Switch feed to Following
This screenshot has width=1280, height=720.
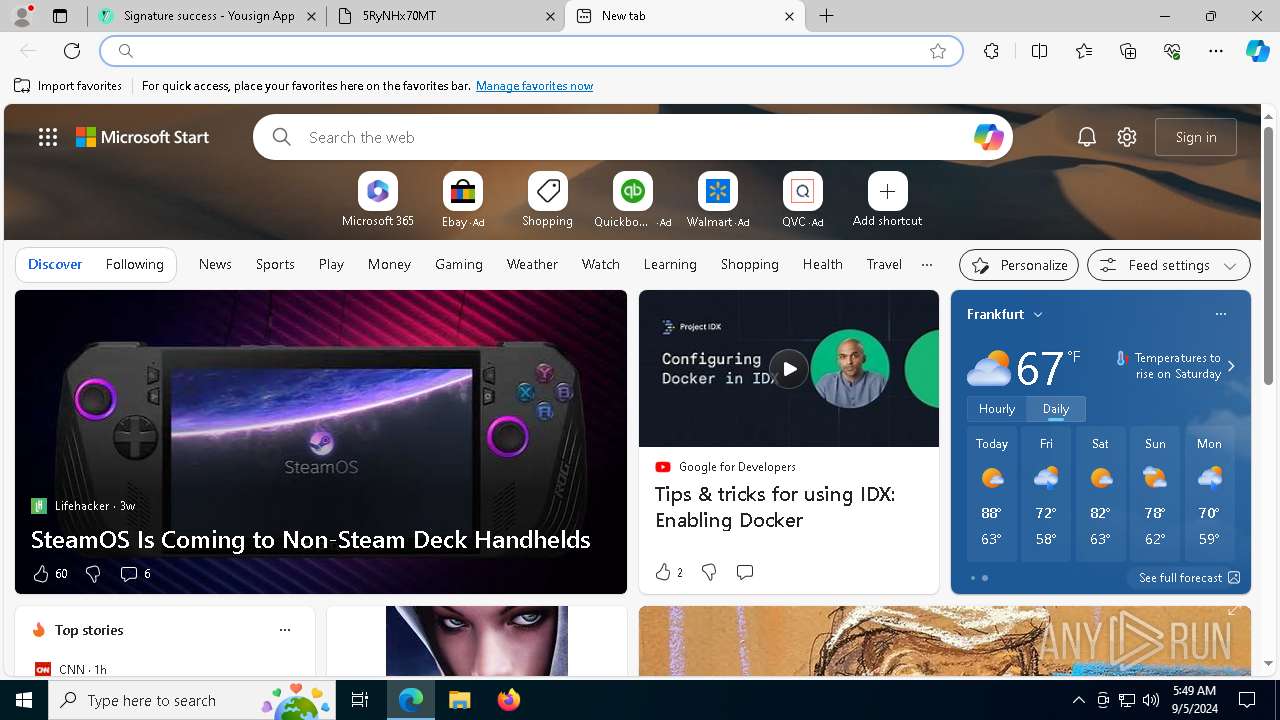134,264
